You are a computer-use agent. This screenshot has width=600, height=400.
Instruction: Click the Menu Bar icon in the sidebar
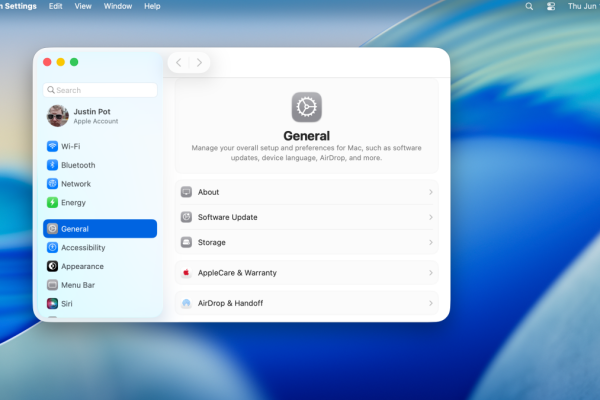[x=52, y=285]
